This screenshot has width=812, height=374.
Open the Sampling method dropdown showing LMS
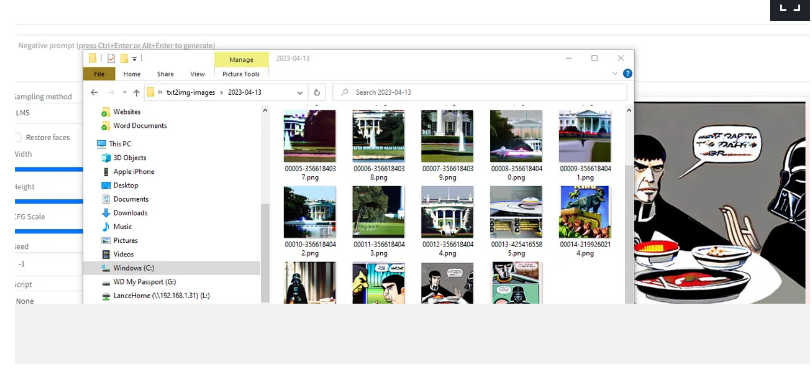pyautogui.click(x=49, y=113)
